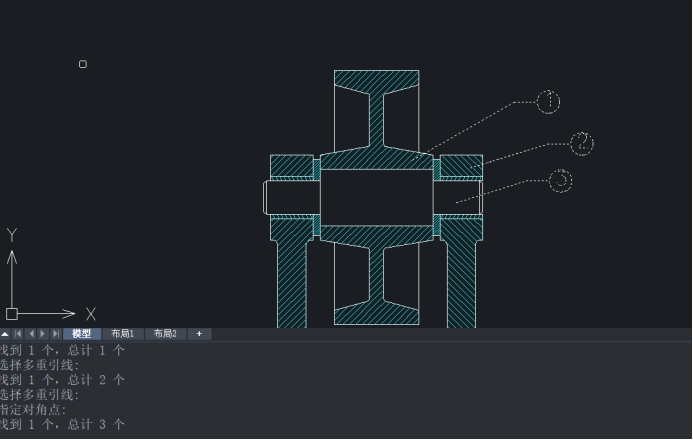Jump to the last layout tab arrow
Image resolution: width=693 pixels, height=440 pixels.
56,334
